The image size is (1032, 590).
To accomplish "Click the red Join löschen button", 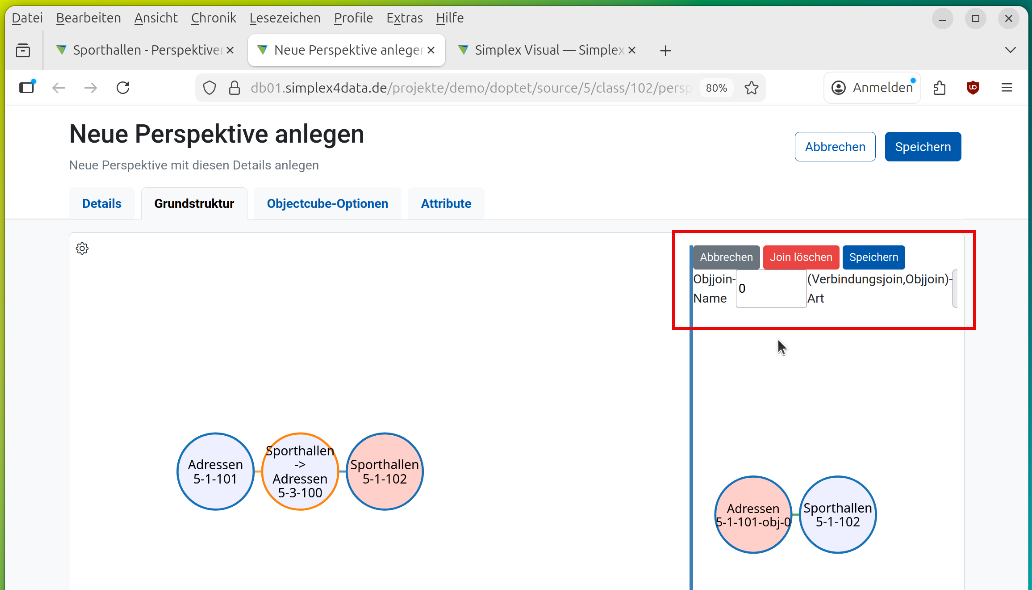I will tap(800, 257).
